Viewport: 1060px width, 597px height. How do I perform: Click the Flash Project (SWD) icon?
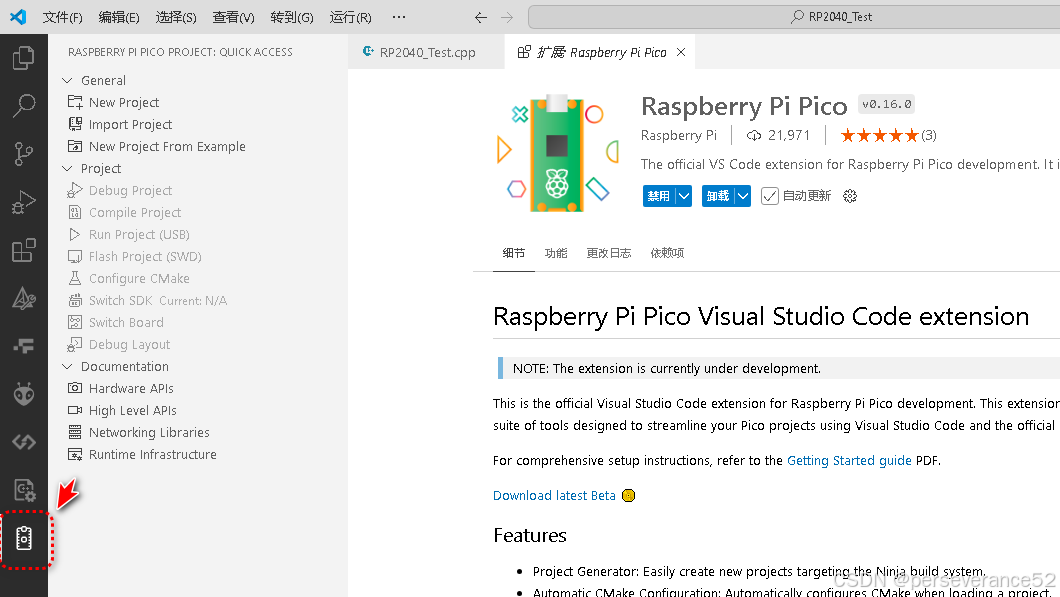click(x=75, y=256)
